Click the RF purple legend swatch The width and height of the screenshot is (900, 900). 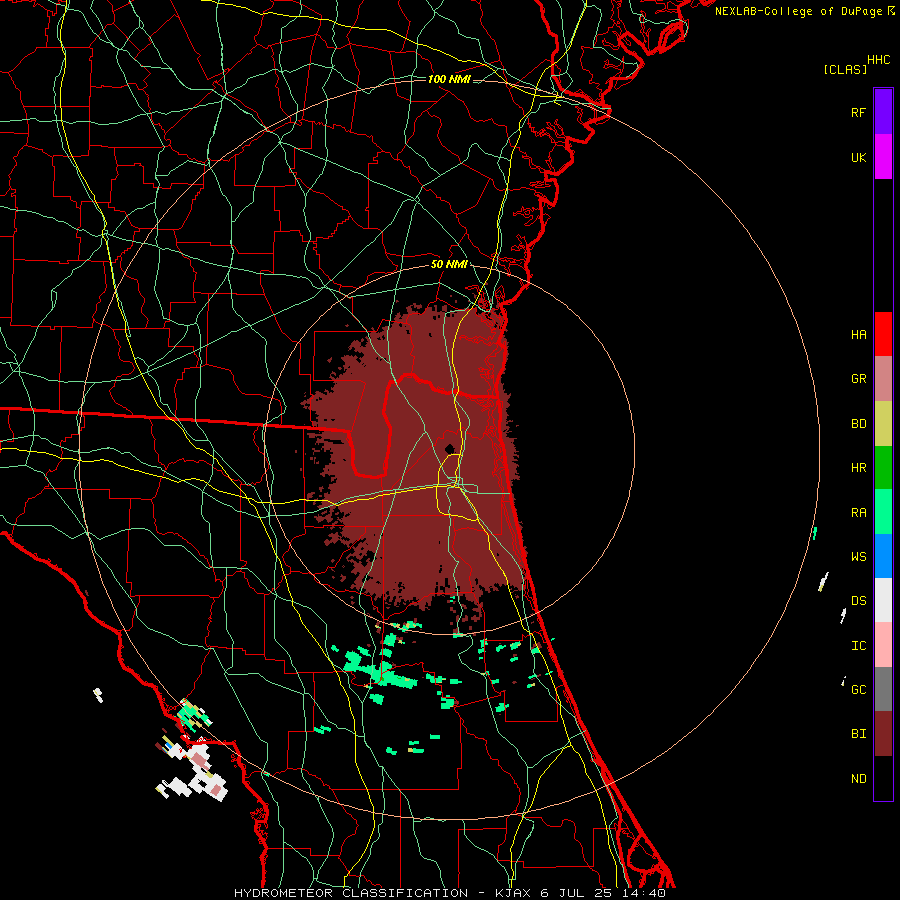click(x=883, y=112)
